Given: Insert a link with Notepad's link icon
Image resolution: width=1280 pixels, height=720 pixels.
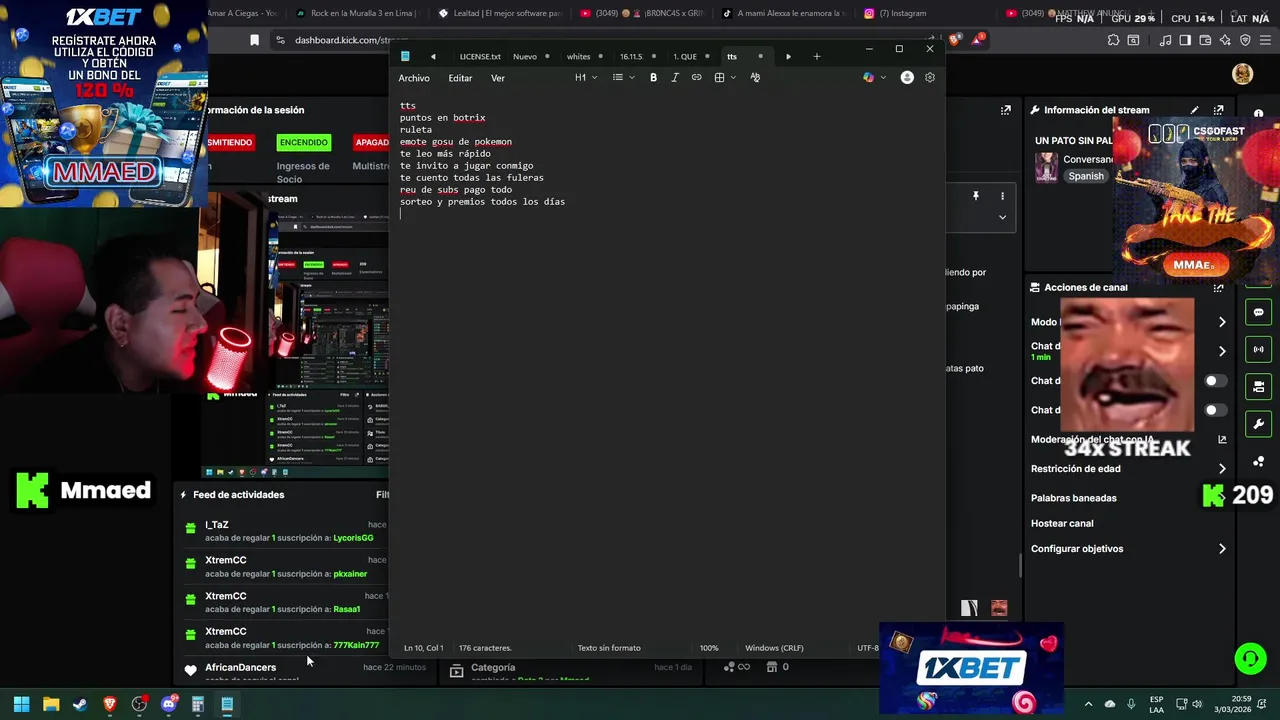Looking at the screenshot, I should point(697,78).
